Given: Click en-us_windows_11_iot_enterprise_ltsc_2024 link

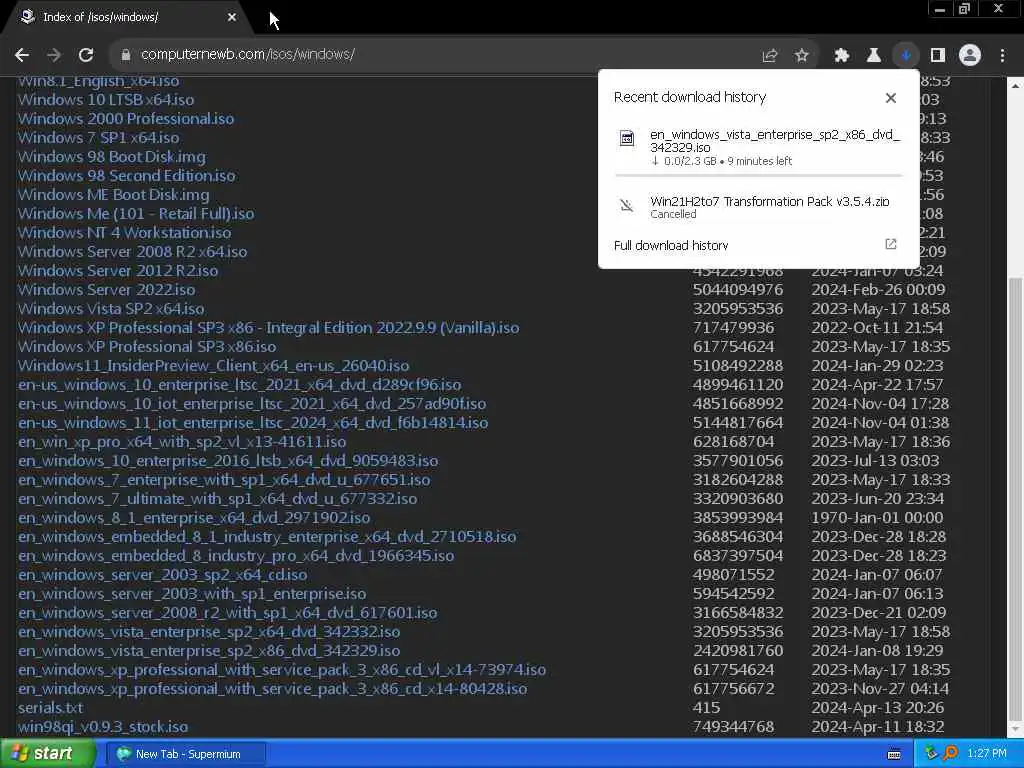Looking at the screenshot, I should [x=253, y=423].
